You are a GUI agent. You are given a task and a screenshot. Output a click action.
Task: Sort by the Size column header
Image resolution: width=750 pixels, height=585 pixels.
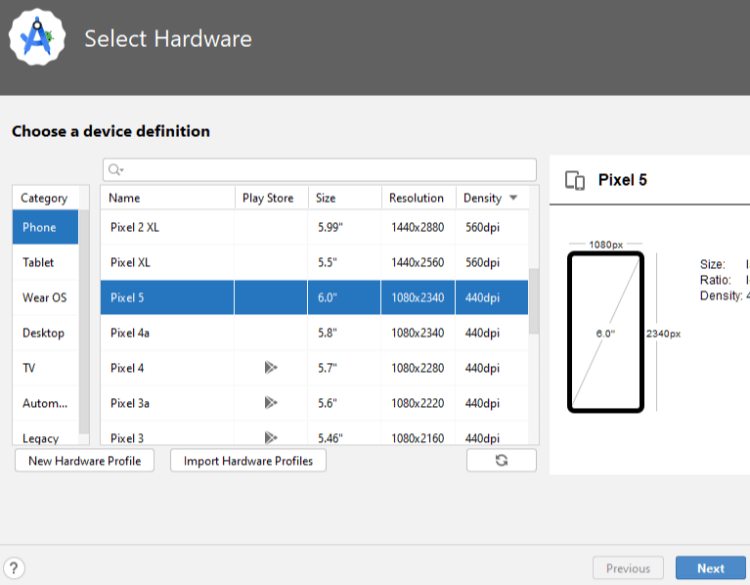tap(345, 198)
